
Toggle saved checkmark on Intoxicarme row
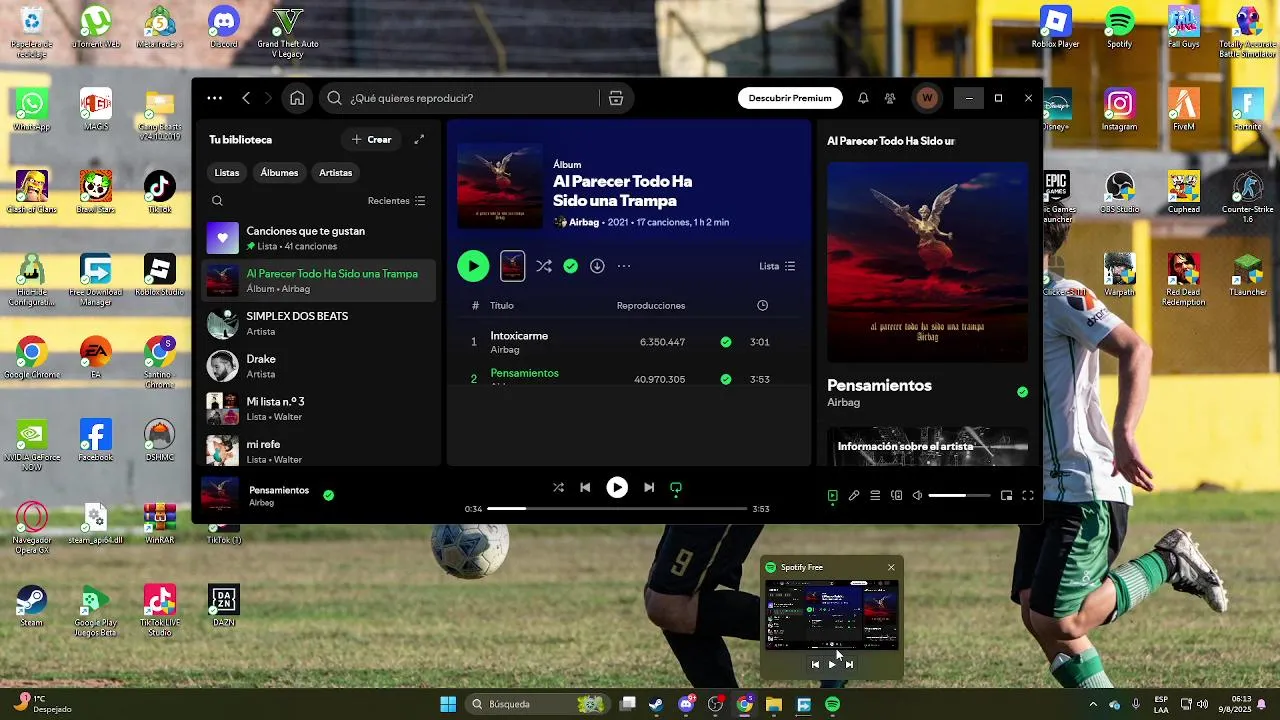(x=726, y=342)
